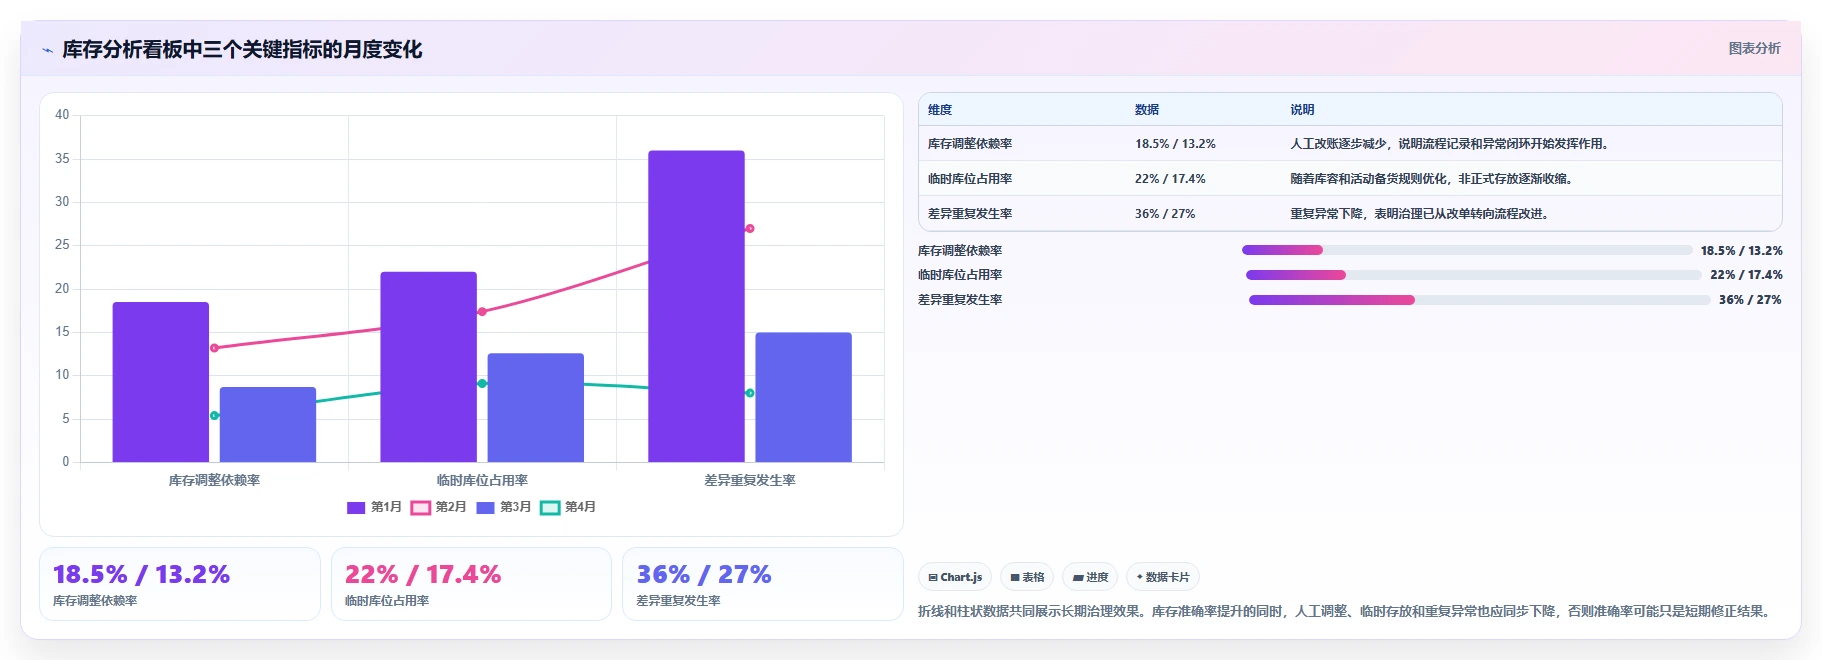Screen dimensions: 1822x660
Task: Click the 差异重复发生率 x-axis label
Action: click(x=750, y=481)
